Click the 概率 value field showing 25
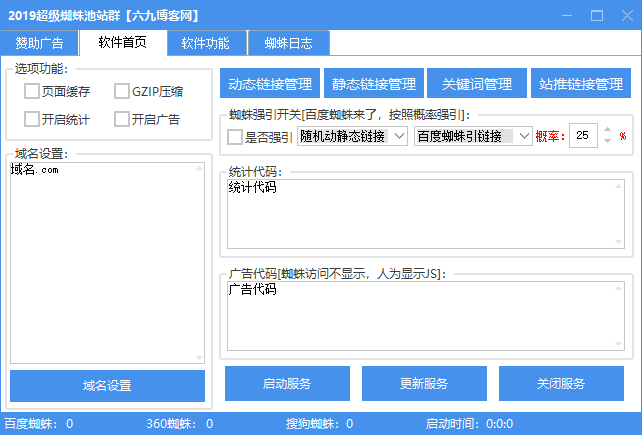 click(583, 136)
